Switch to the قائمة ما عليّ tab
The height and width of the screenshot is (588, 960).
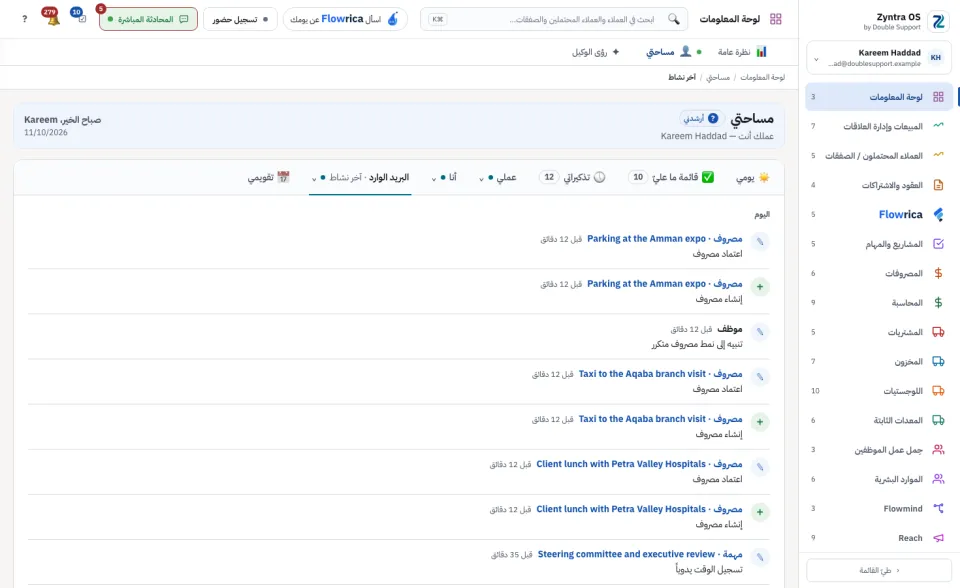[x=671, y=177]
